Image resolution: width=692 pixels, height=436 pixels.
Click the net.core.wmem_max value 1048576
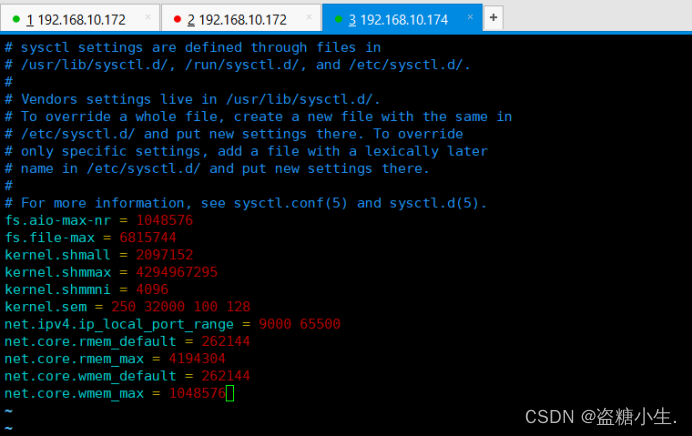pos(197,393)
